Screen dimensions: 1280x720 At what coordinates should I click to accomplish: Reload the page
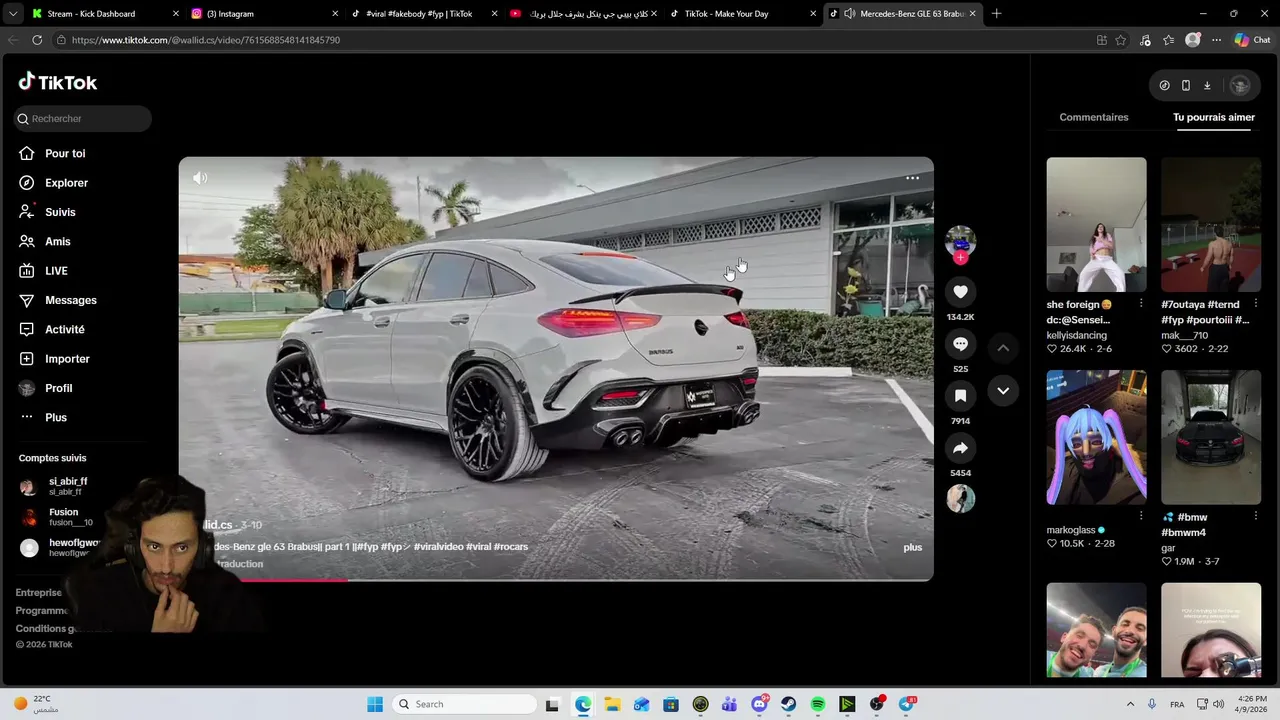point(37,40)
